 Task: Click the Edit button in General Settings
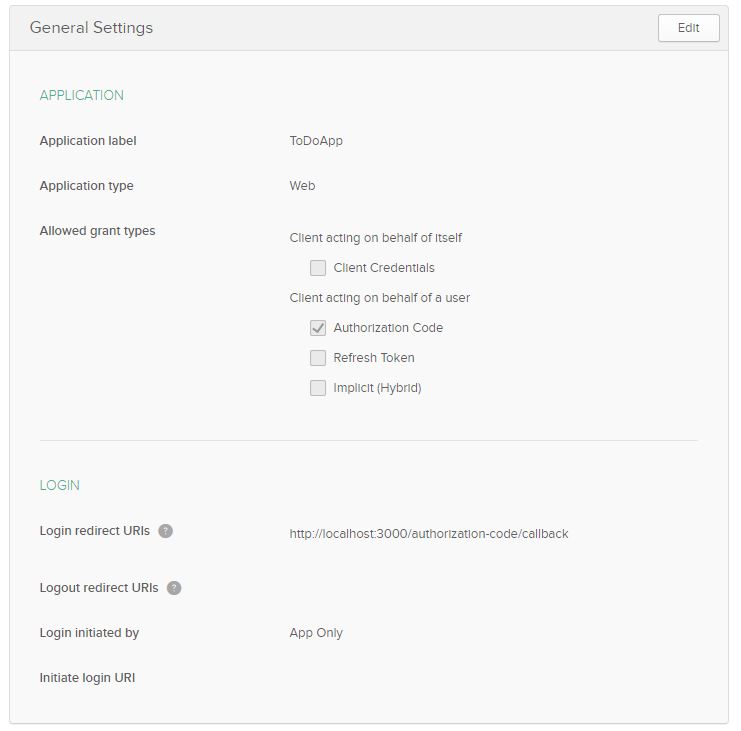(x=688, y=28)
